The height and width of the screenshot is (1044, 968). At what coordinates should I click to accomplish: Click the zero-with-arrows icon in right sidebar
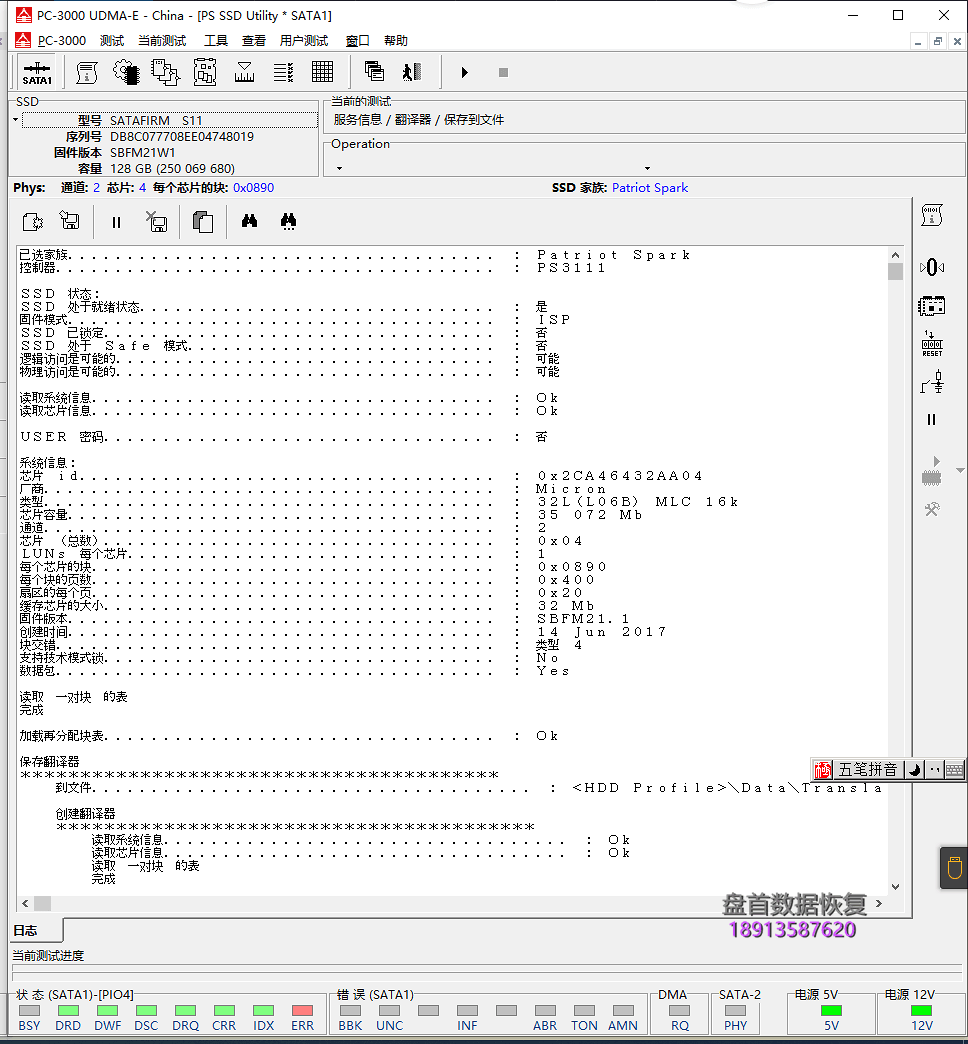pyautogui.click(x=932, y=267)
